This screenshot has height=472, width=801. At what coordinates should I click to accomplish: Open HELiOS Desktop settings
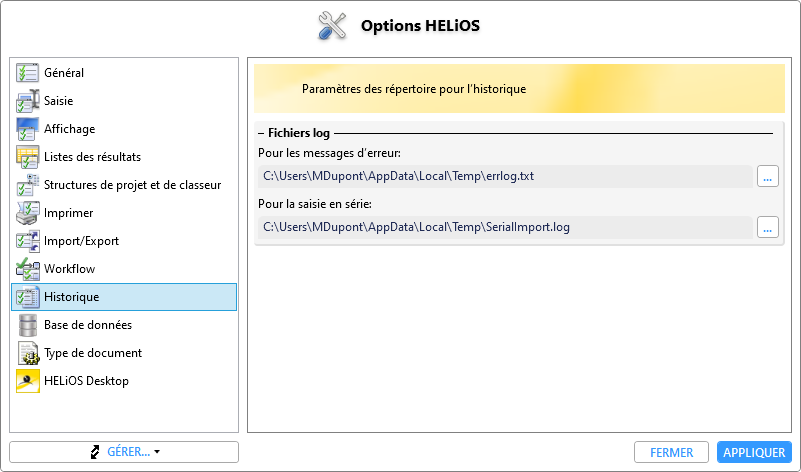pos(124,381)
